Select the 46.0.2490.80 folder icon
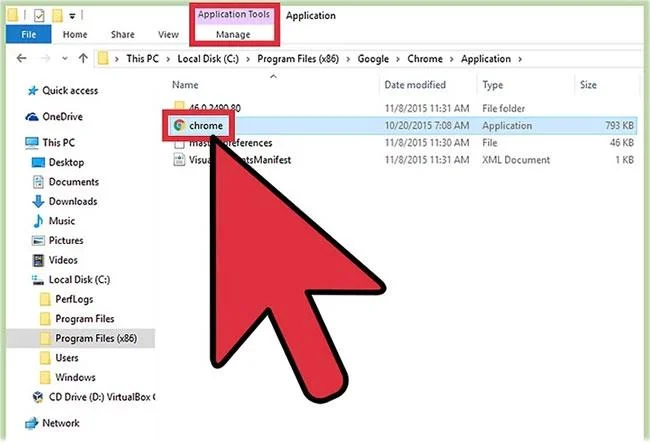Screen dimensions: 650x444 [x=179, y=106]
